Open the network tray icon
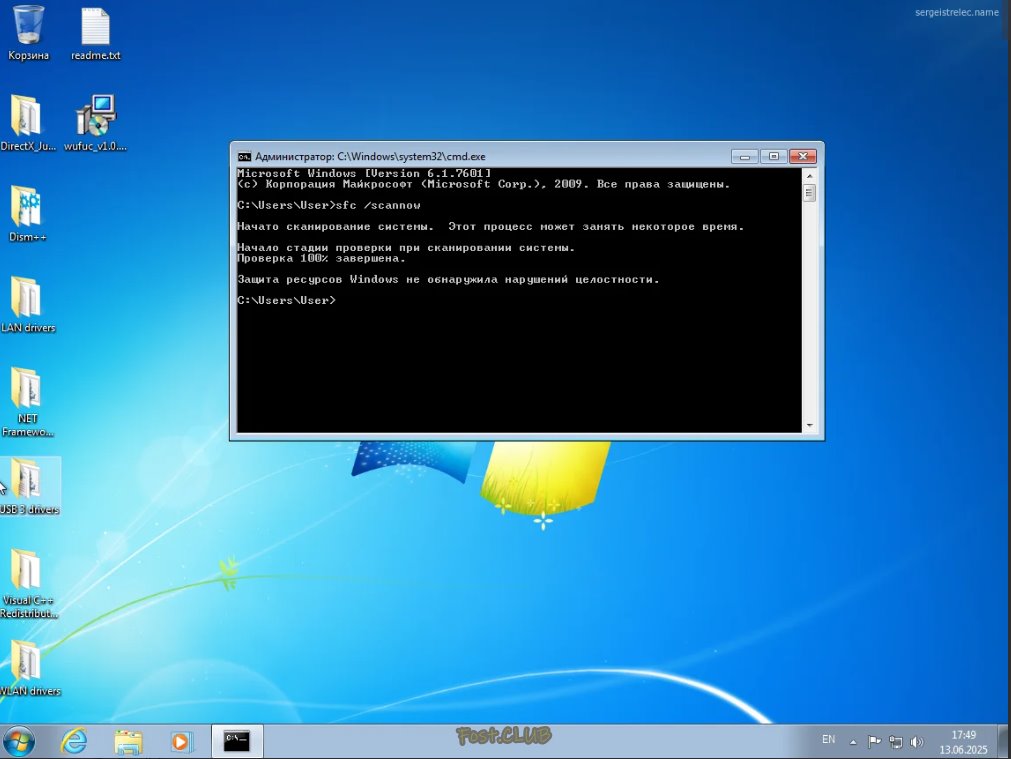The image size is (1011, 759). [896, 742]
